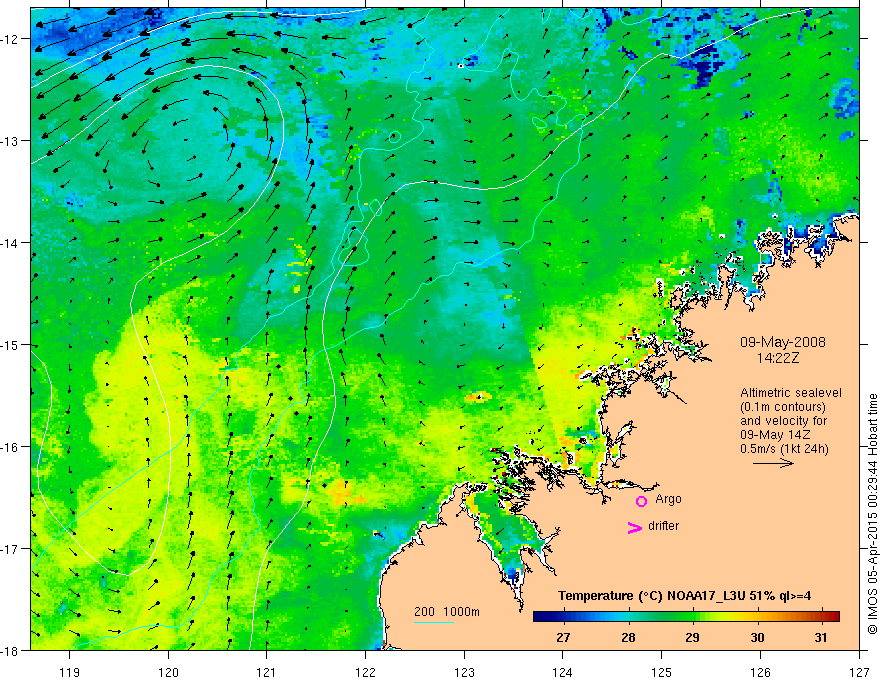
Task: Click latitude label -14
Action: pyautogui.click(x=11, y=243)
